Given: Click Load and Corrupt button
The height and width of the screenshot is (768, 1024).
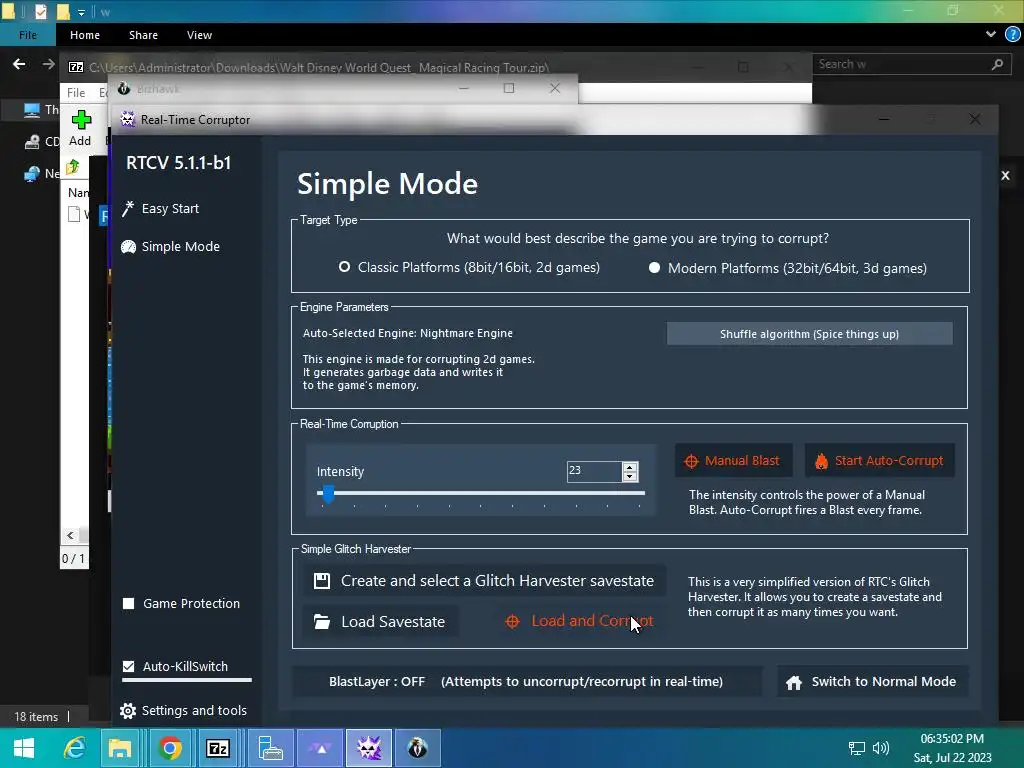Looking at the screenshot, I should click(x=579, y=621).
